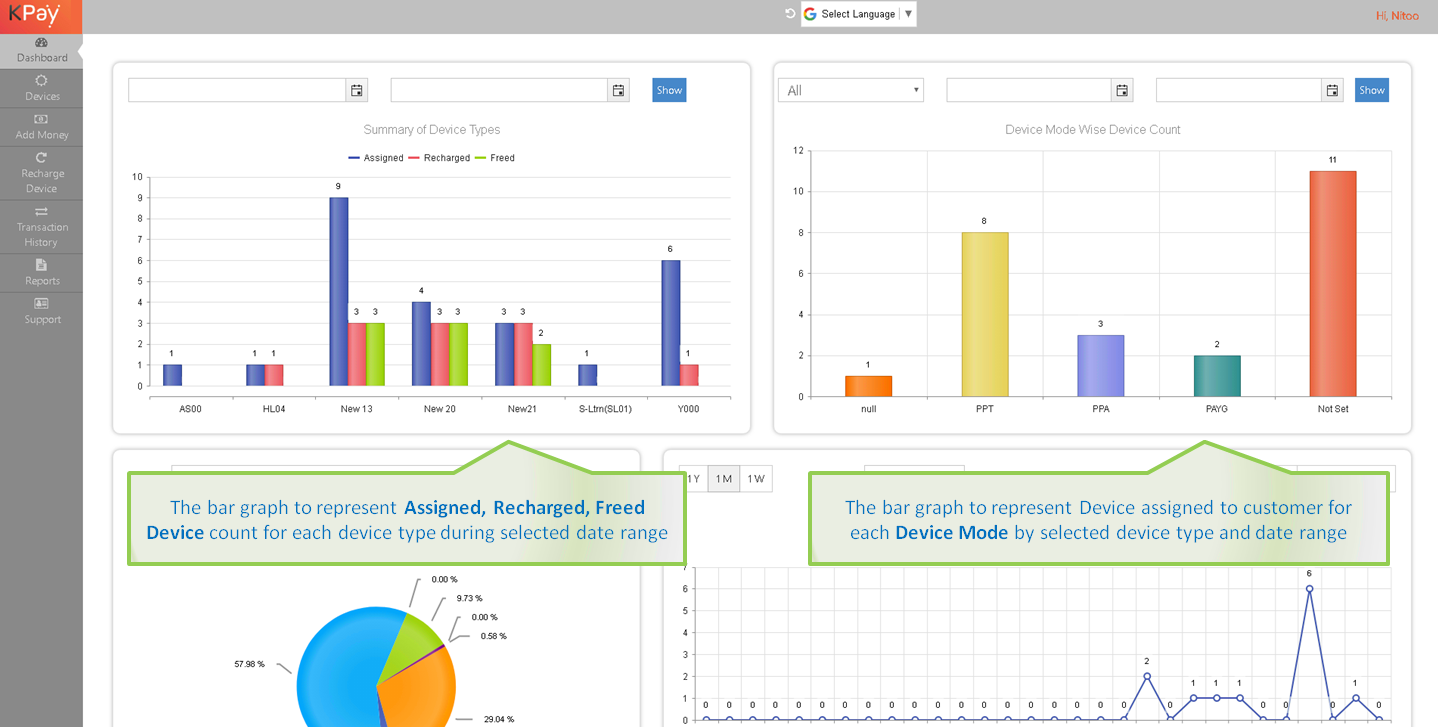Open the calendar for Summary chart start date
The height and width of the screenshot is (727, 1438).
tap(357, 90)
